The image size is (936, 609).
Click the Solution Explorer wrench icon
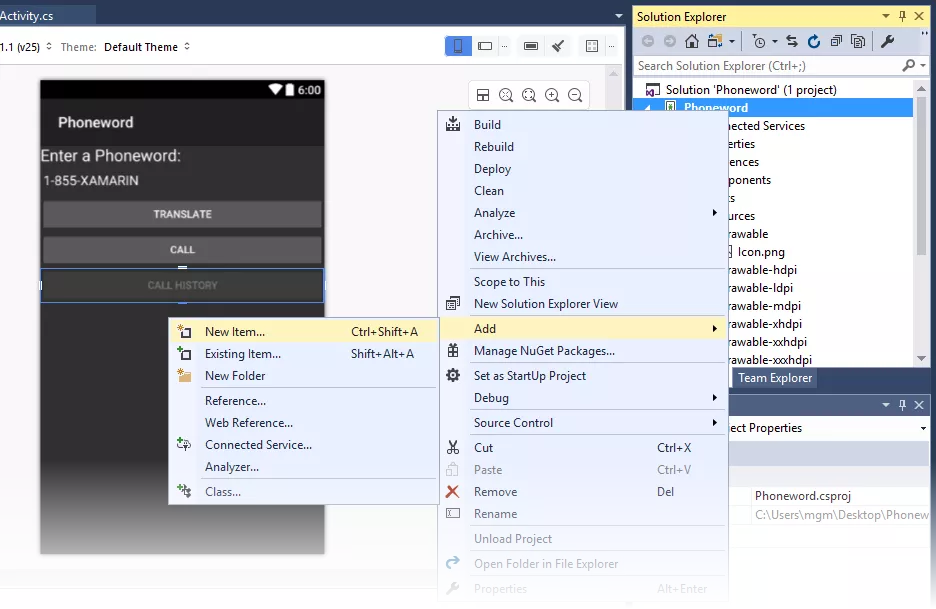click(887, 41)
